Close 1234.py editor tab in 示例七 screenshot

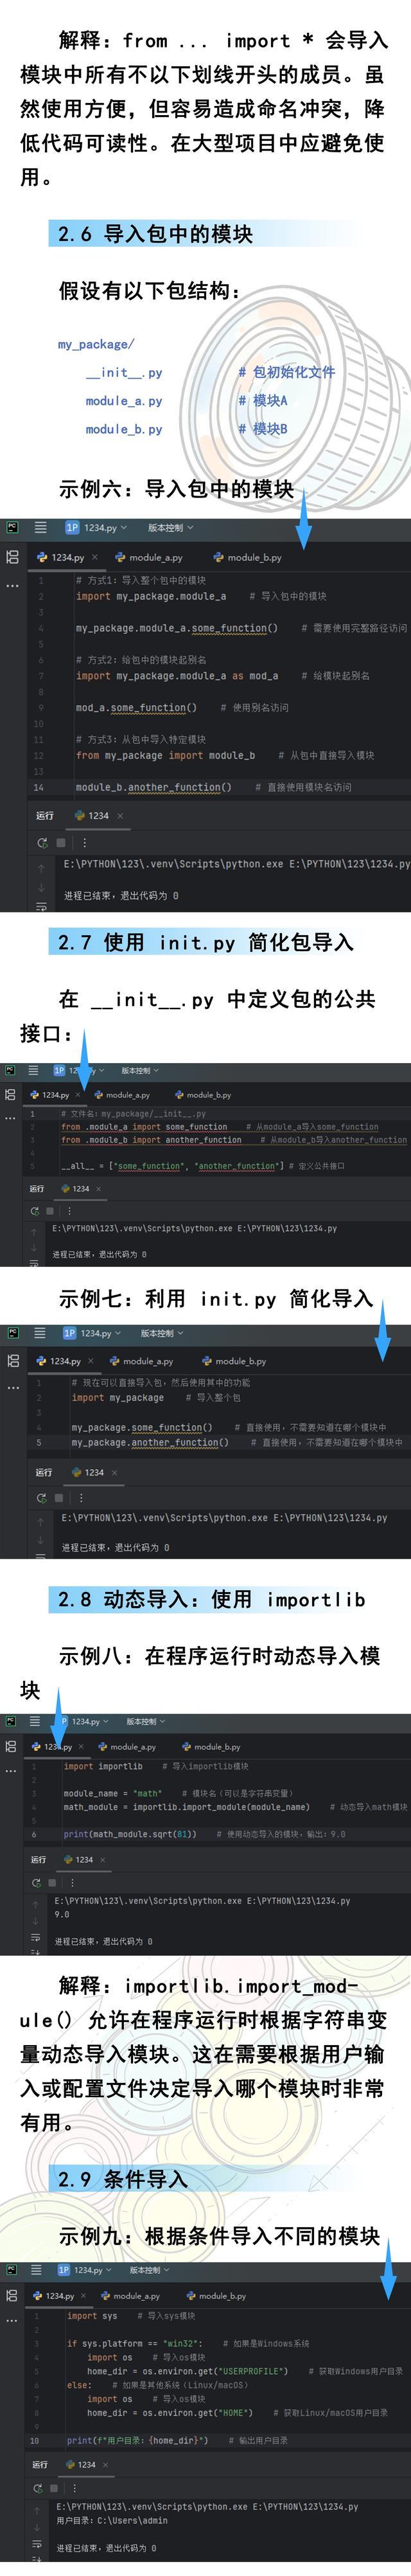(x=91, y=1361)
